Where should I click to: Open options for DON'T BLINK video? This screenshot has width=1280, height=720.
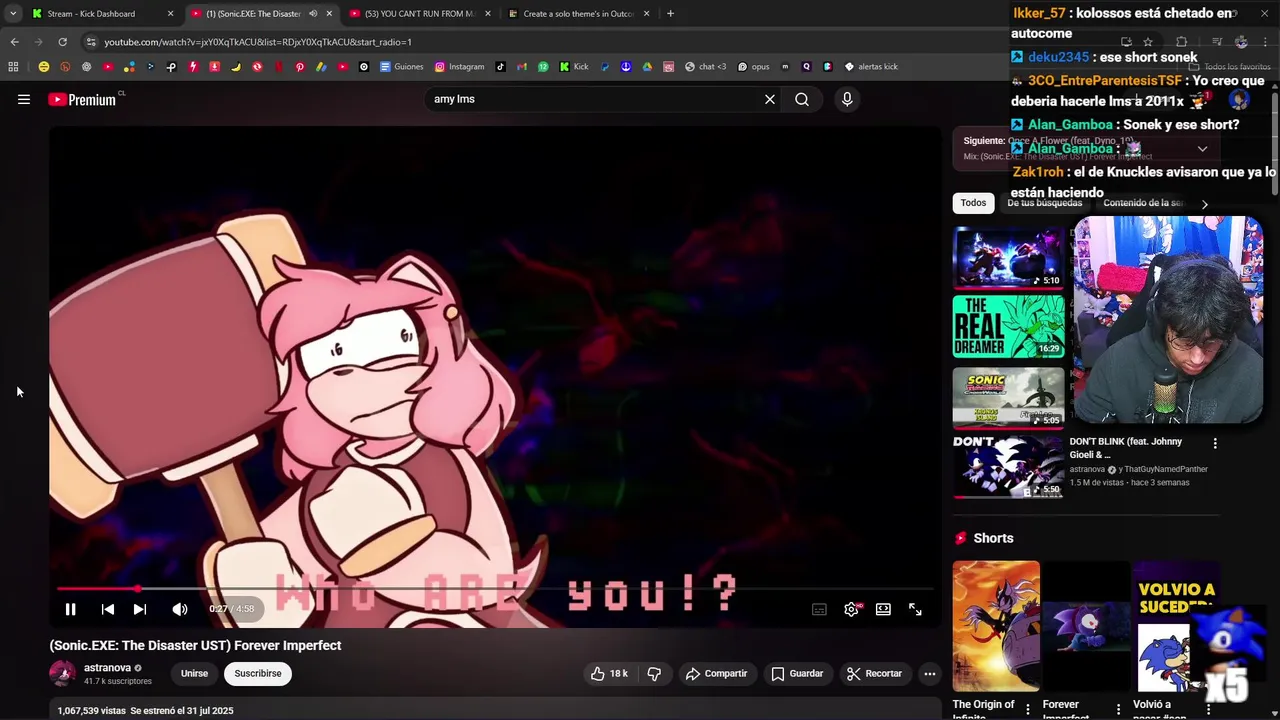[1215, 443]
